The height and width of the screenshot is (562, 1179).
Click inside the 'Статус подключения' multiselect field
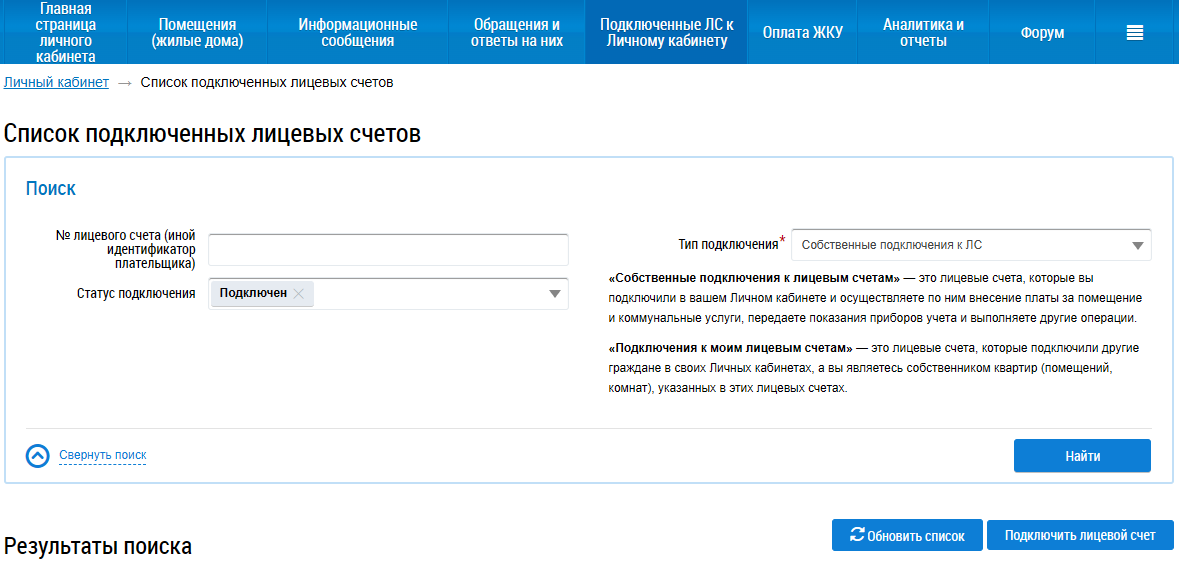point(430,293)
